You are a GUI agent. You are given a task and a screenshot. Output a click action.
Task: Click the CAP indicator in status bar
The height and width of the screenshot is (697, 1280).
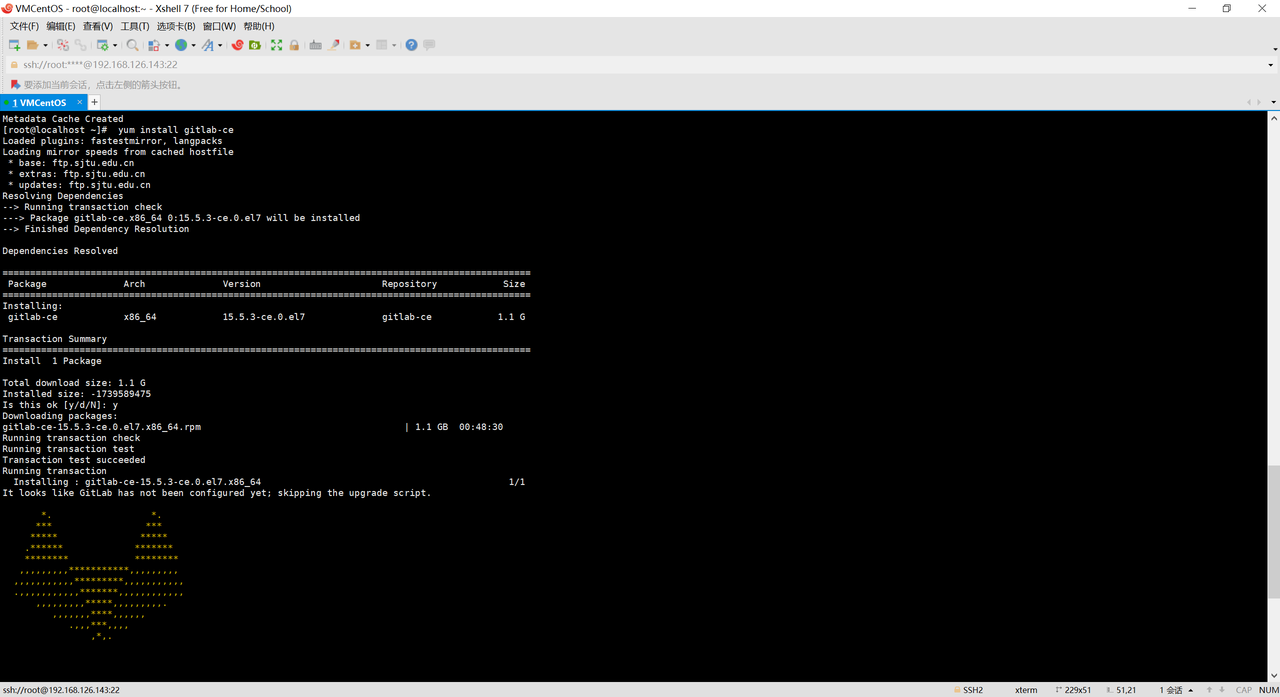(x=1244, y=690)
